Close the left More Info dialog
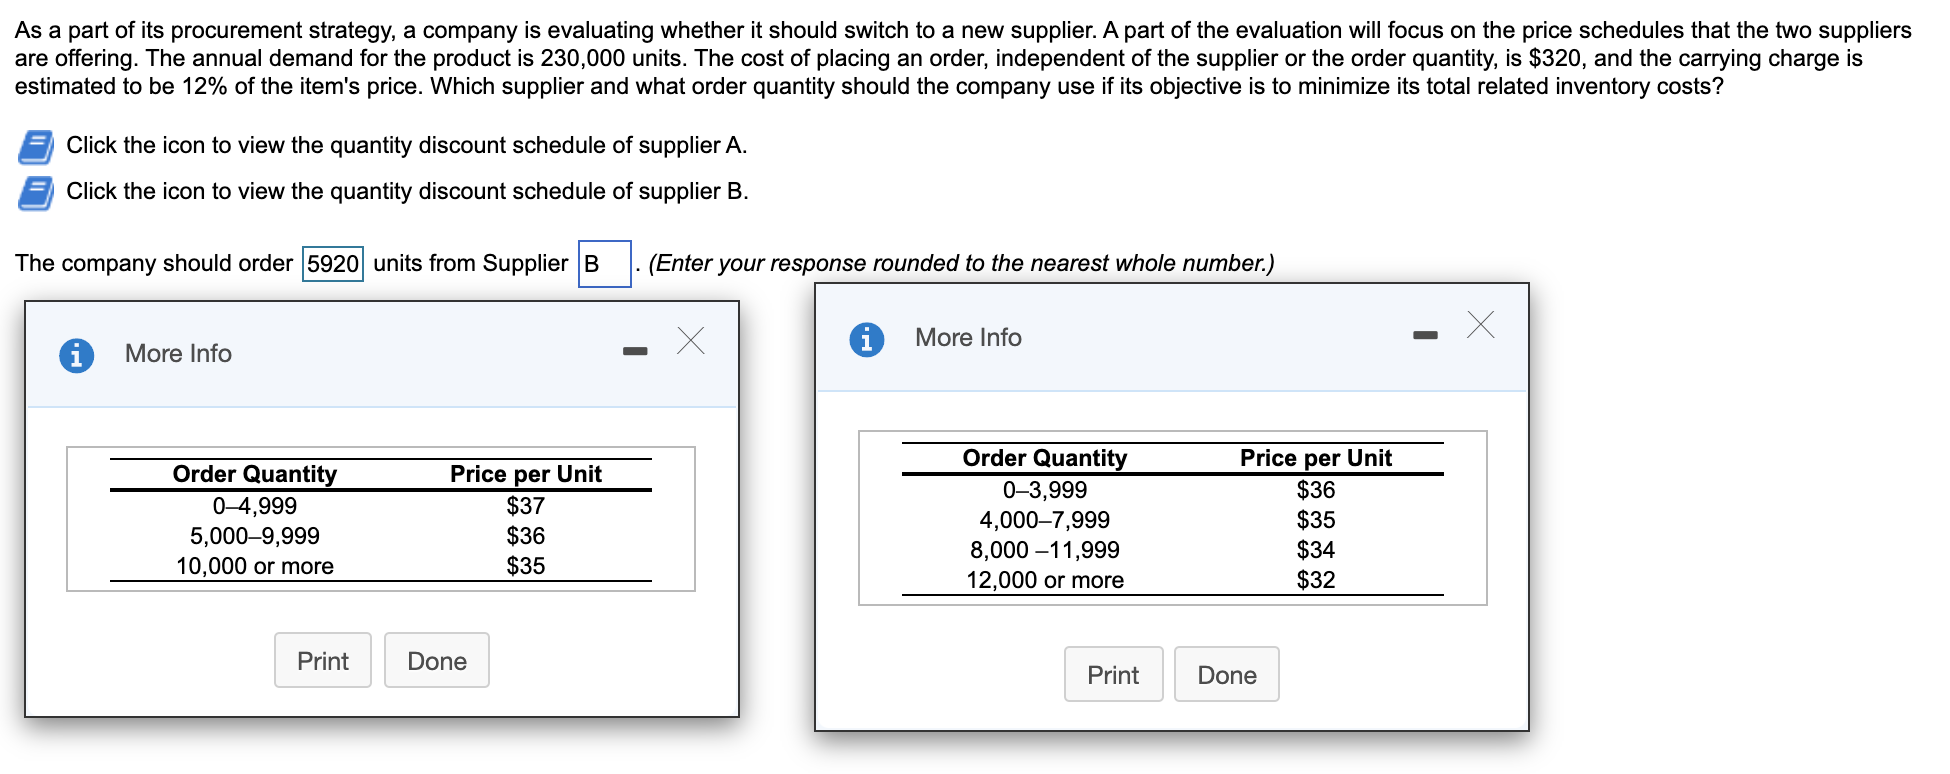 (690, 341)
